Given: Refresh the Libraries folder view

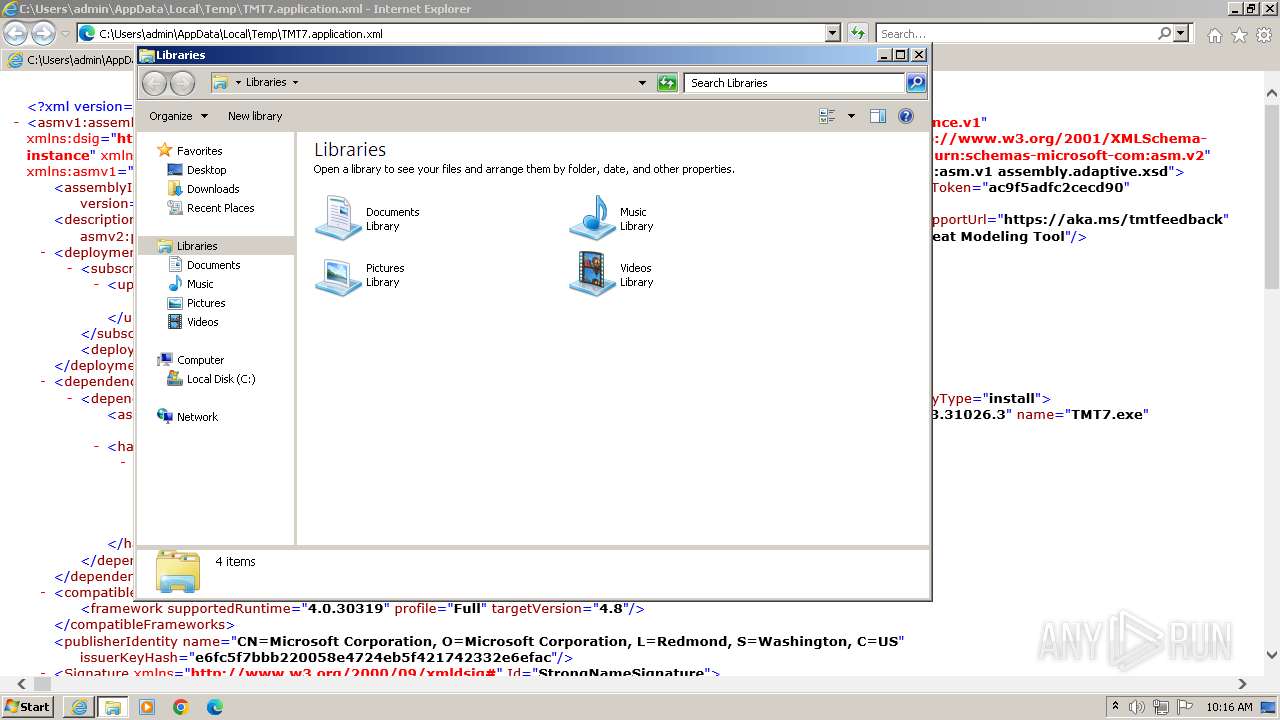Looking at the screenshot, I should (x=667, y=83).
